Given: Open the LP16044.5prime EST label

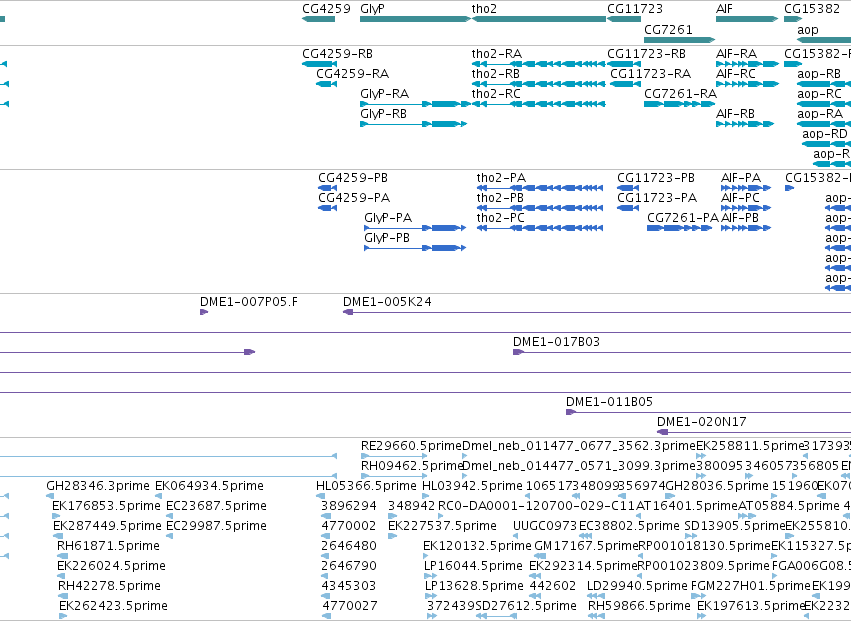Looking at the screenshot, I should coord(473,566).
